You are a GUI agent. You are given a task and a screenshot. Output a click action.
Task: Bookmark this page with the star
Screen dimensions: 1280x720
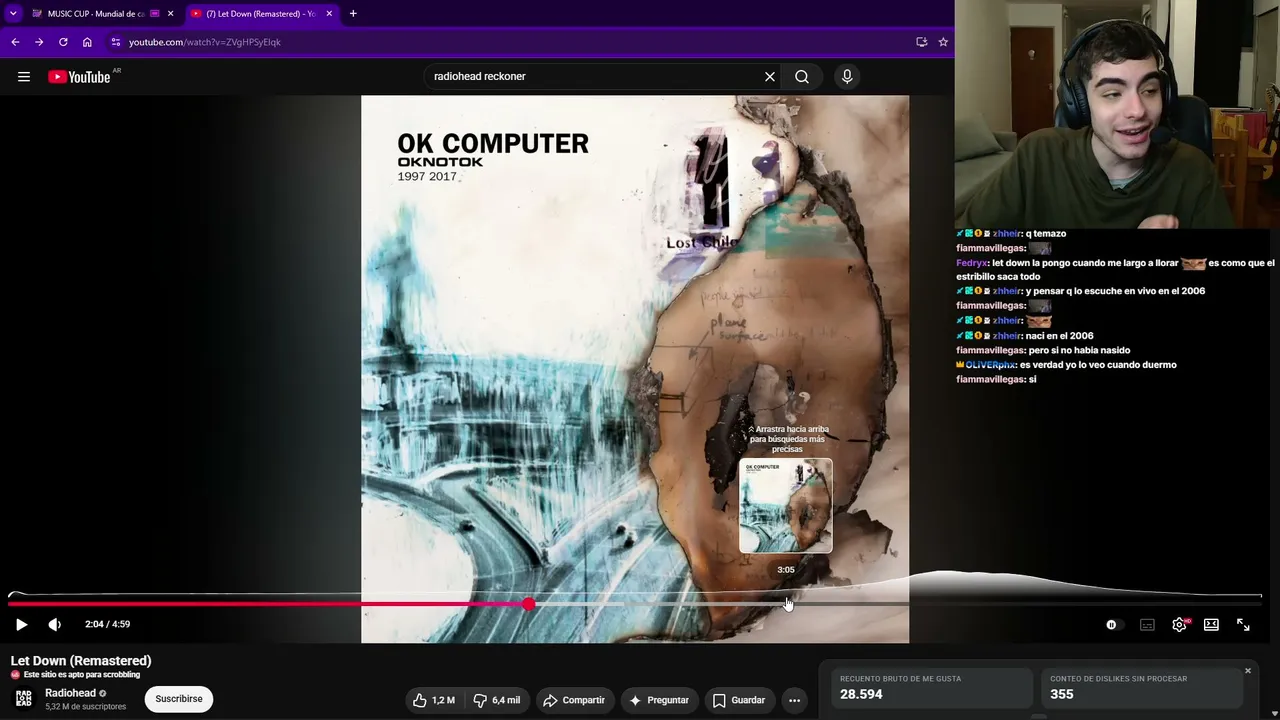coord(943,42)
